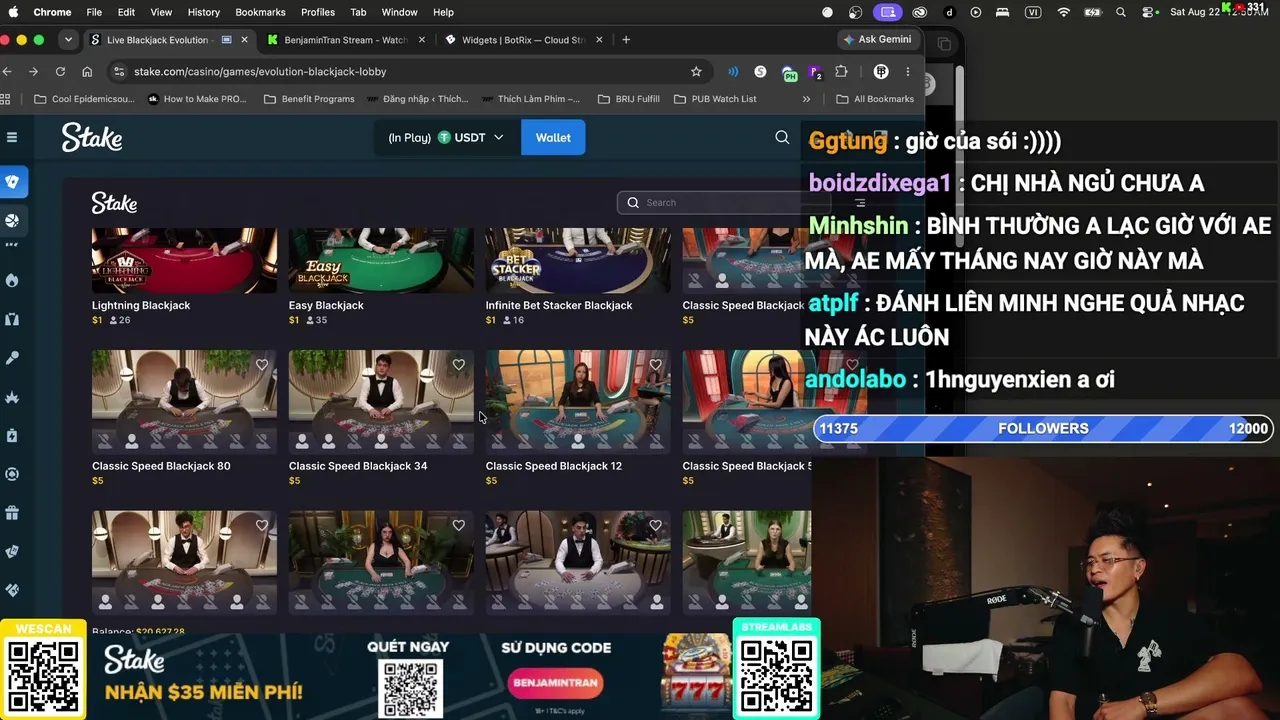Viewport: 1280px width, 720px height.
Task: Click the Creative Cloud menu bar icon
Action: (920, 12)
